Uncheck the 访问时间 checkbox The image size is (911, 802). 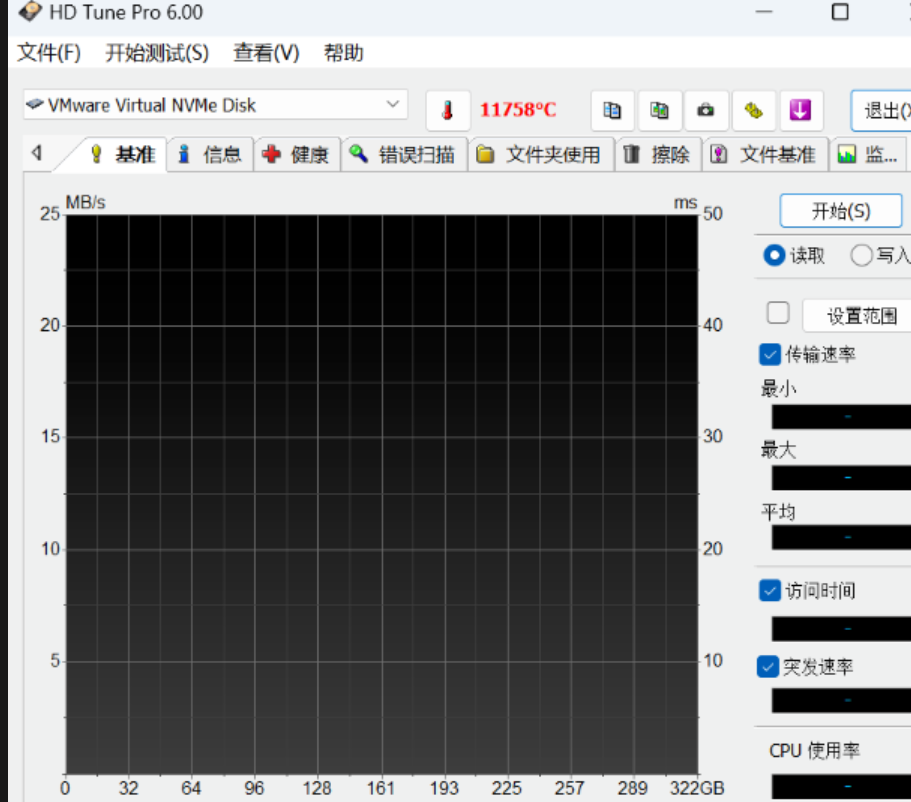pyautogui.click(x=770, y=591)
